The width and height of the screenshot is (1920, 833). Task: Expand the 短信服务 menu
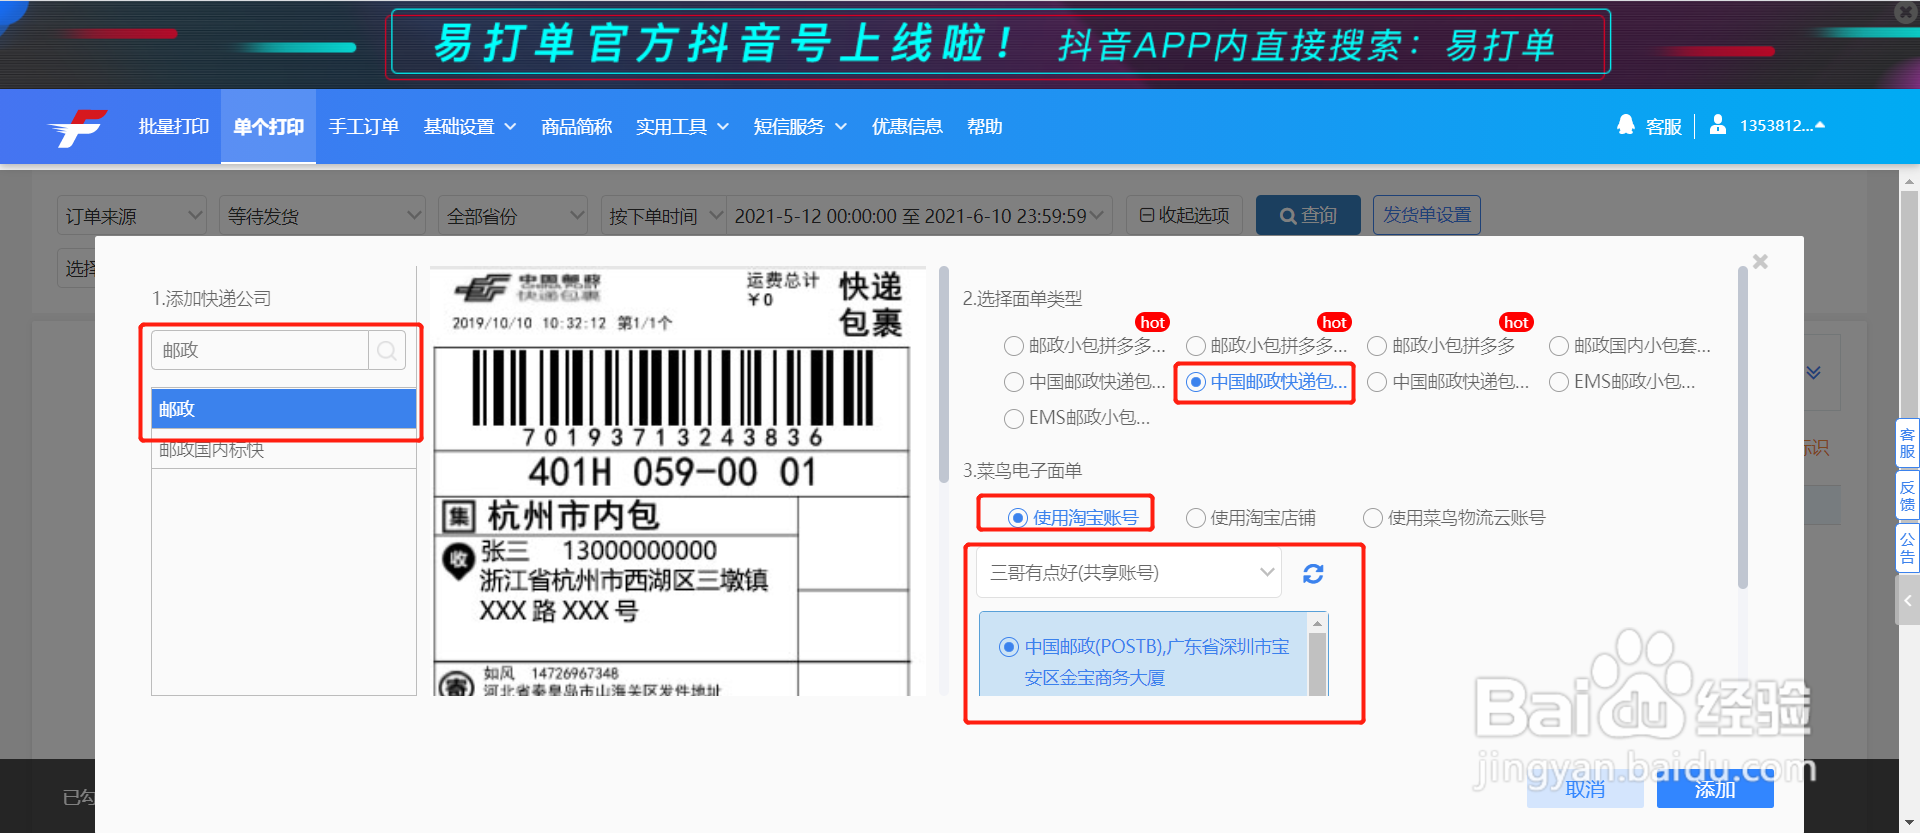[800, 127]
